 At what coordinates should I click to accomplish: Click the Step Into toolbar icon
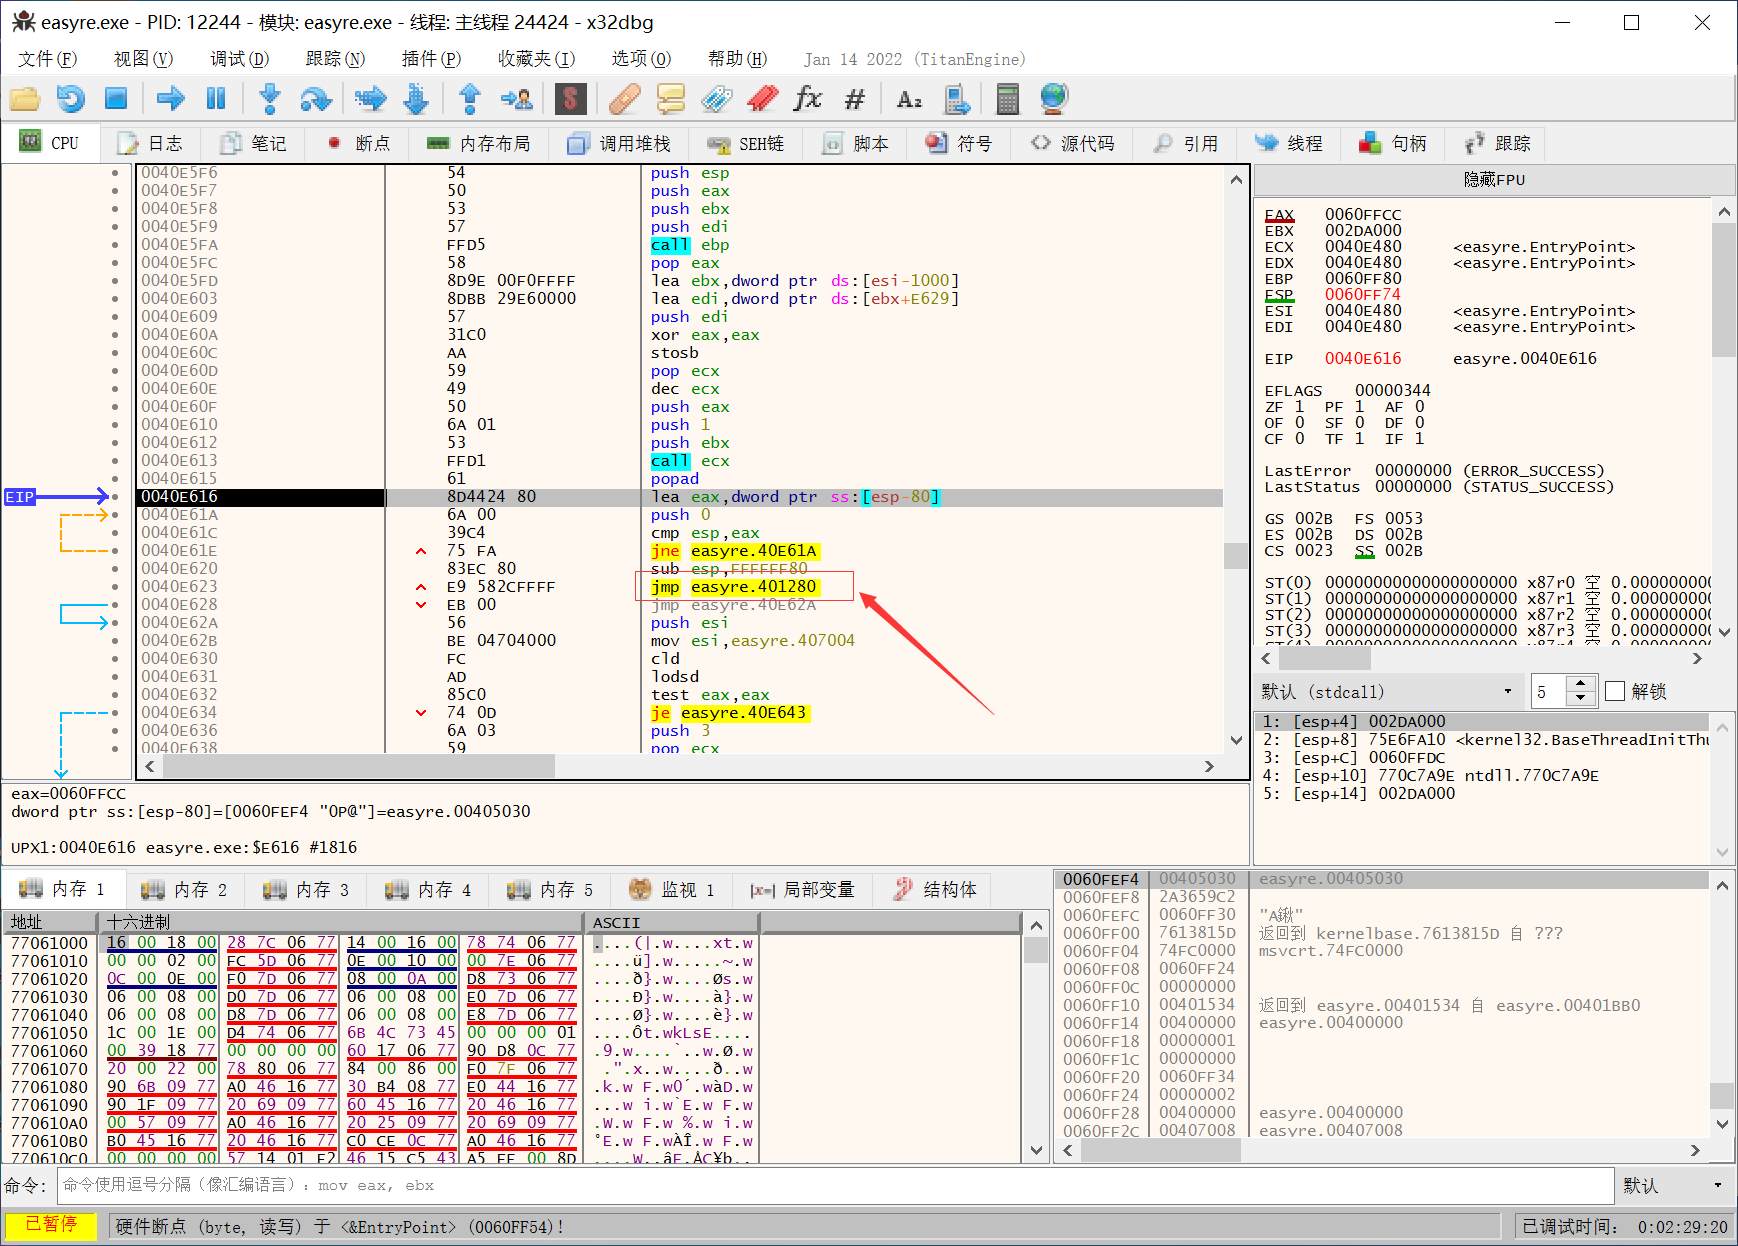(269, 99)
